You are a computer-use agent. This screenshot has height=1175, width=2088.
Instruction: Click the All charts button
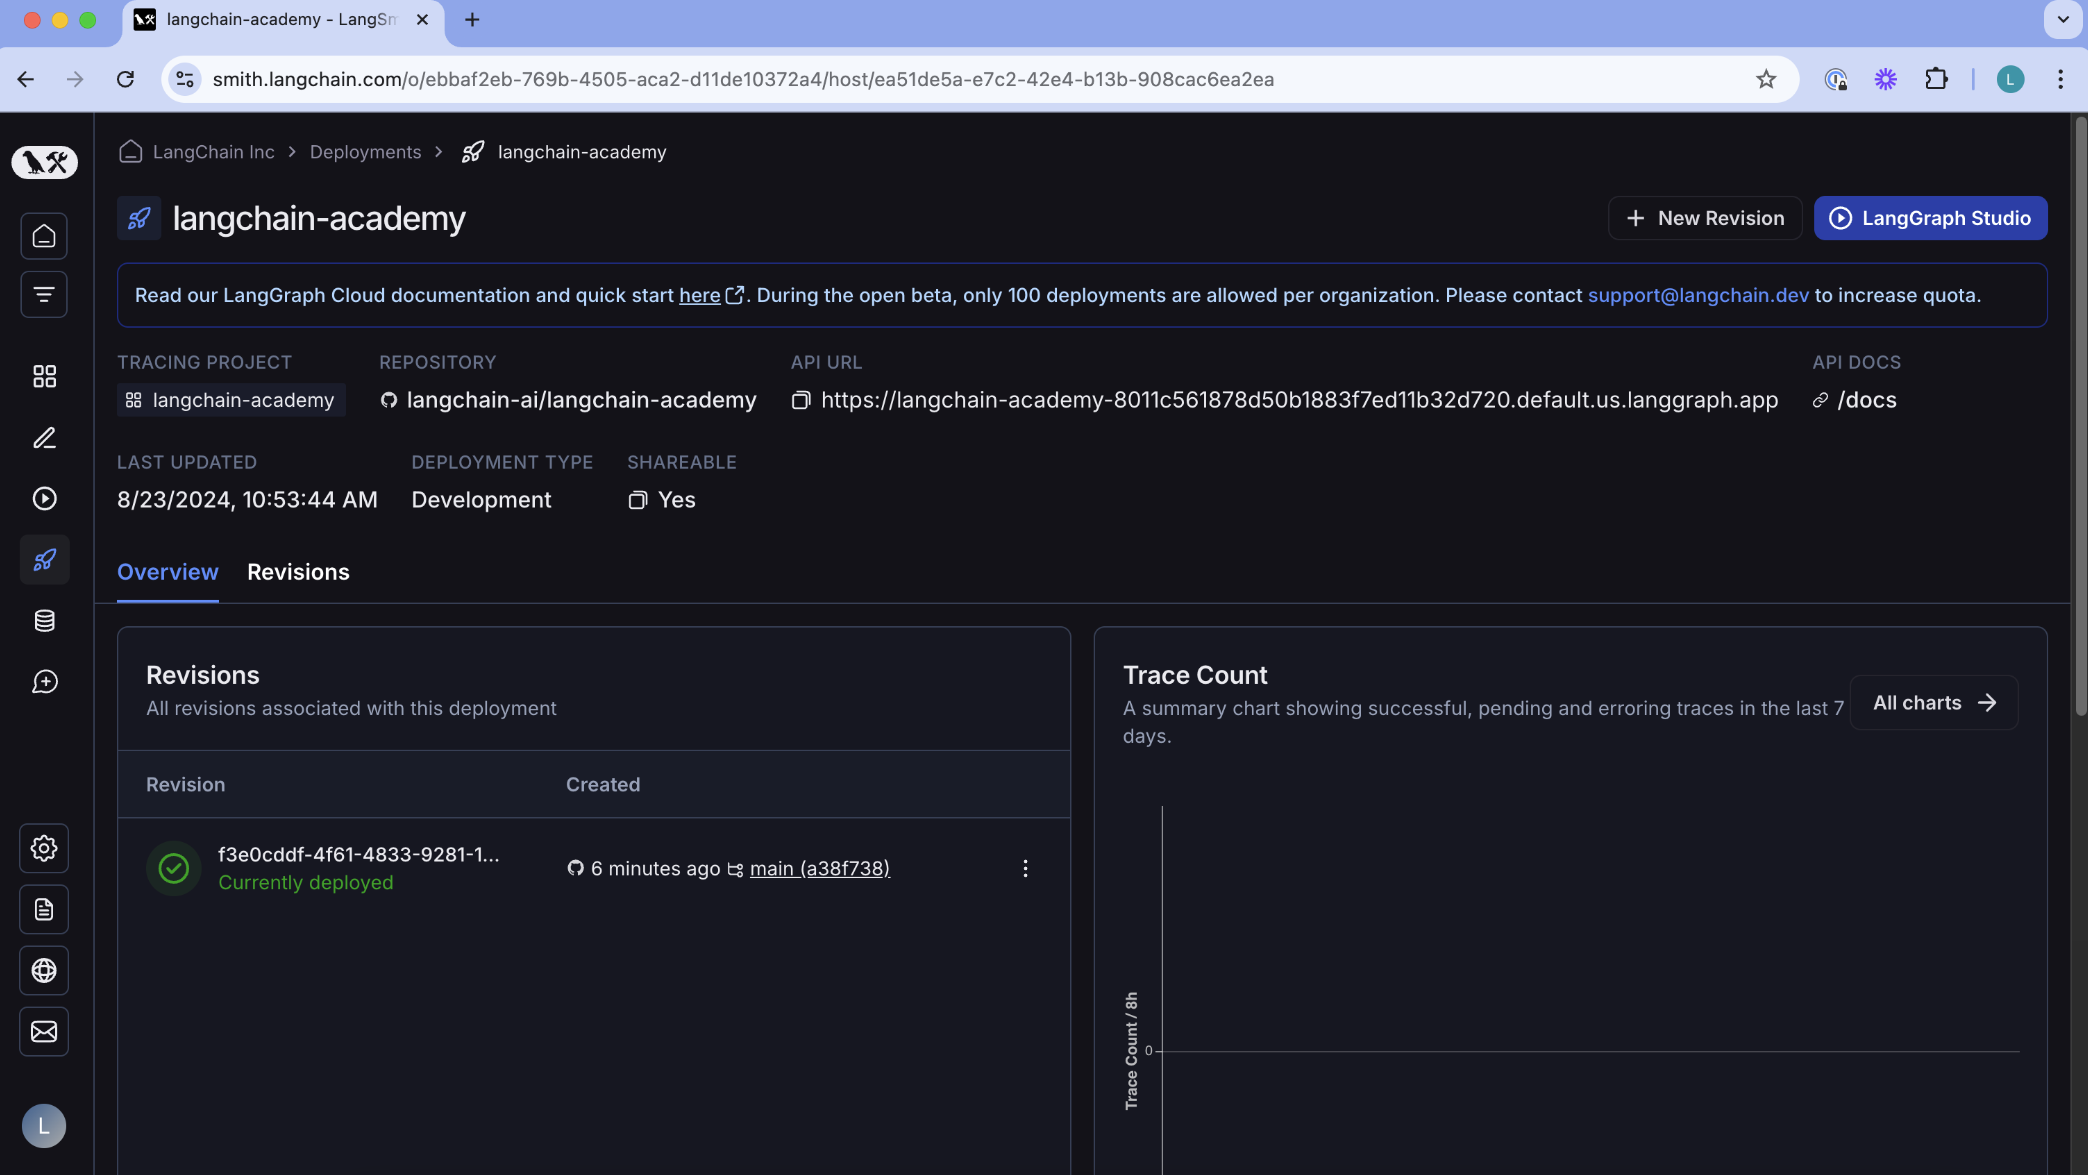[x=1934, y=703]
